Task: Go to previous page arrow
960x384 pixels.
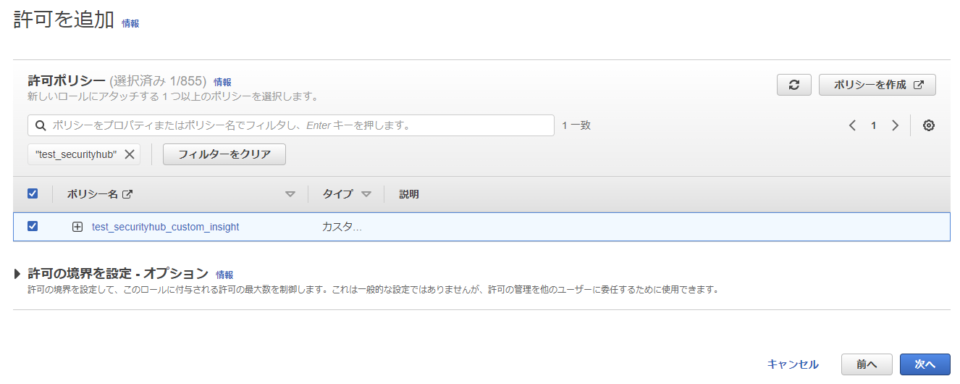Action: tap(852, 126)
